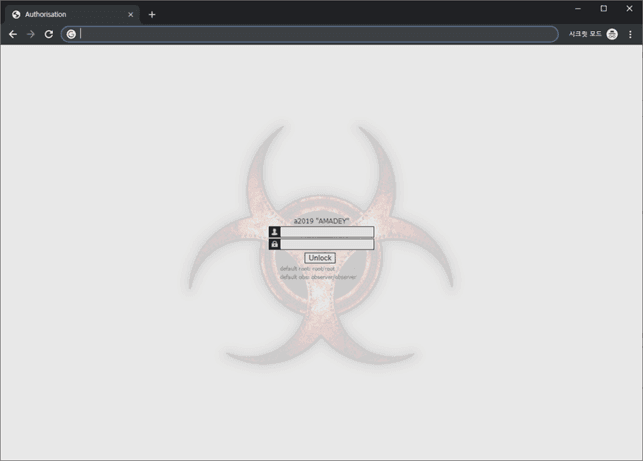This screenshot has width=643, height=461.
Task: Click the default root credentials hint
Action: click(308, 269)
